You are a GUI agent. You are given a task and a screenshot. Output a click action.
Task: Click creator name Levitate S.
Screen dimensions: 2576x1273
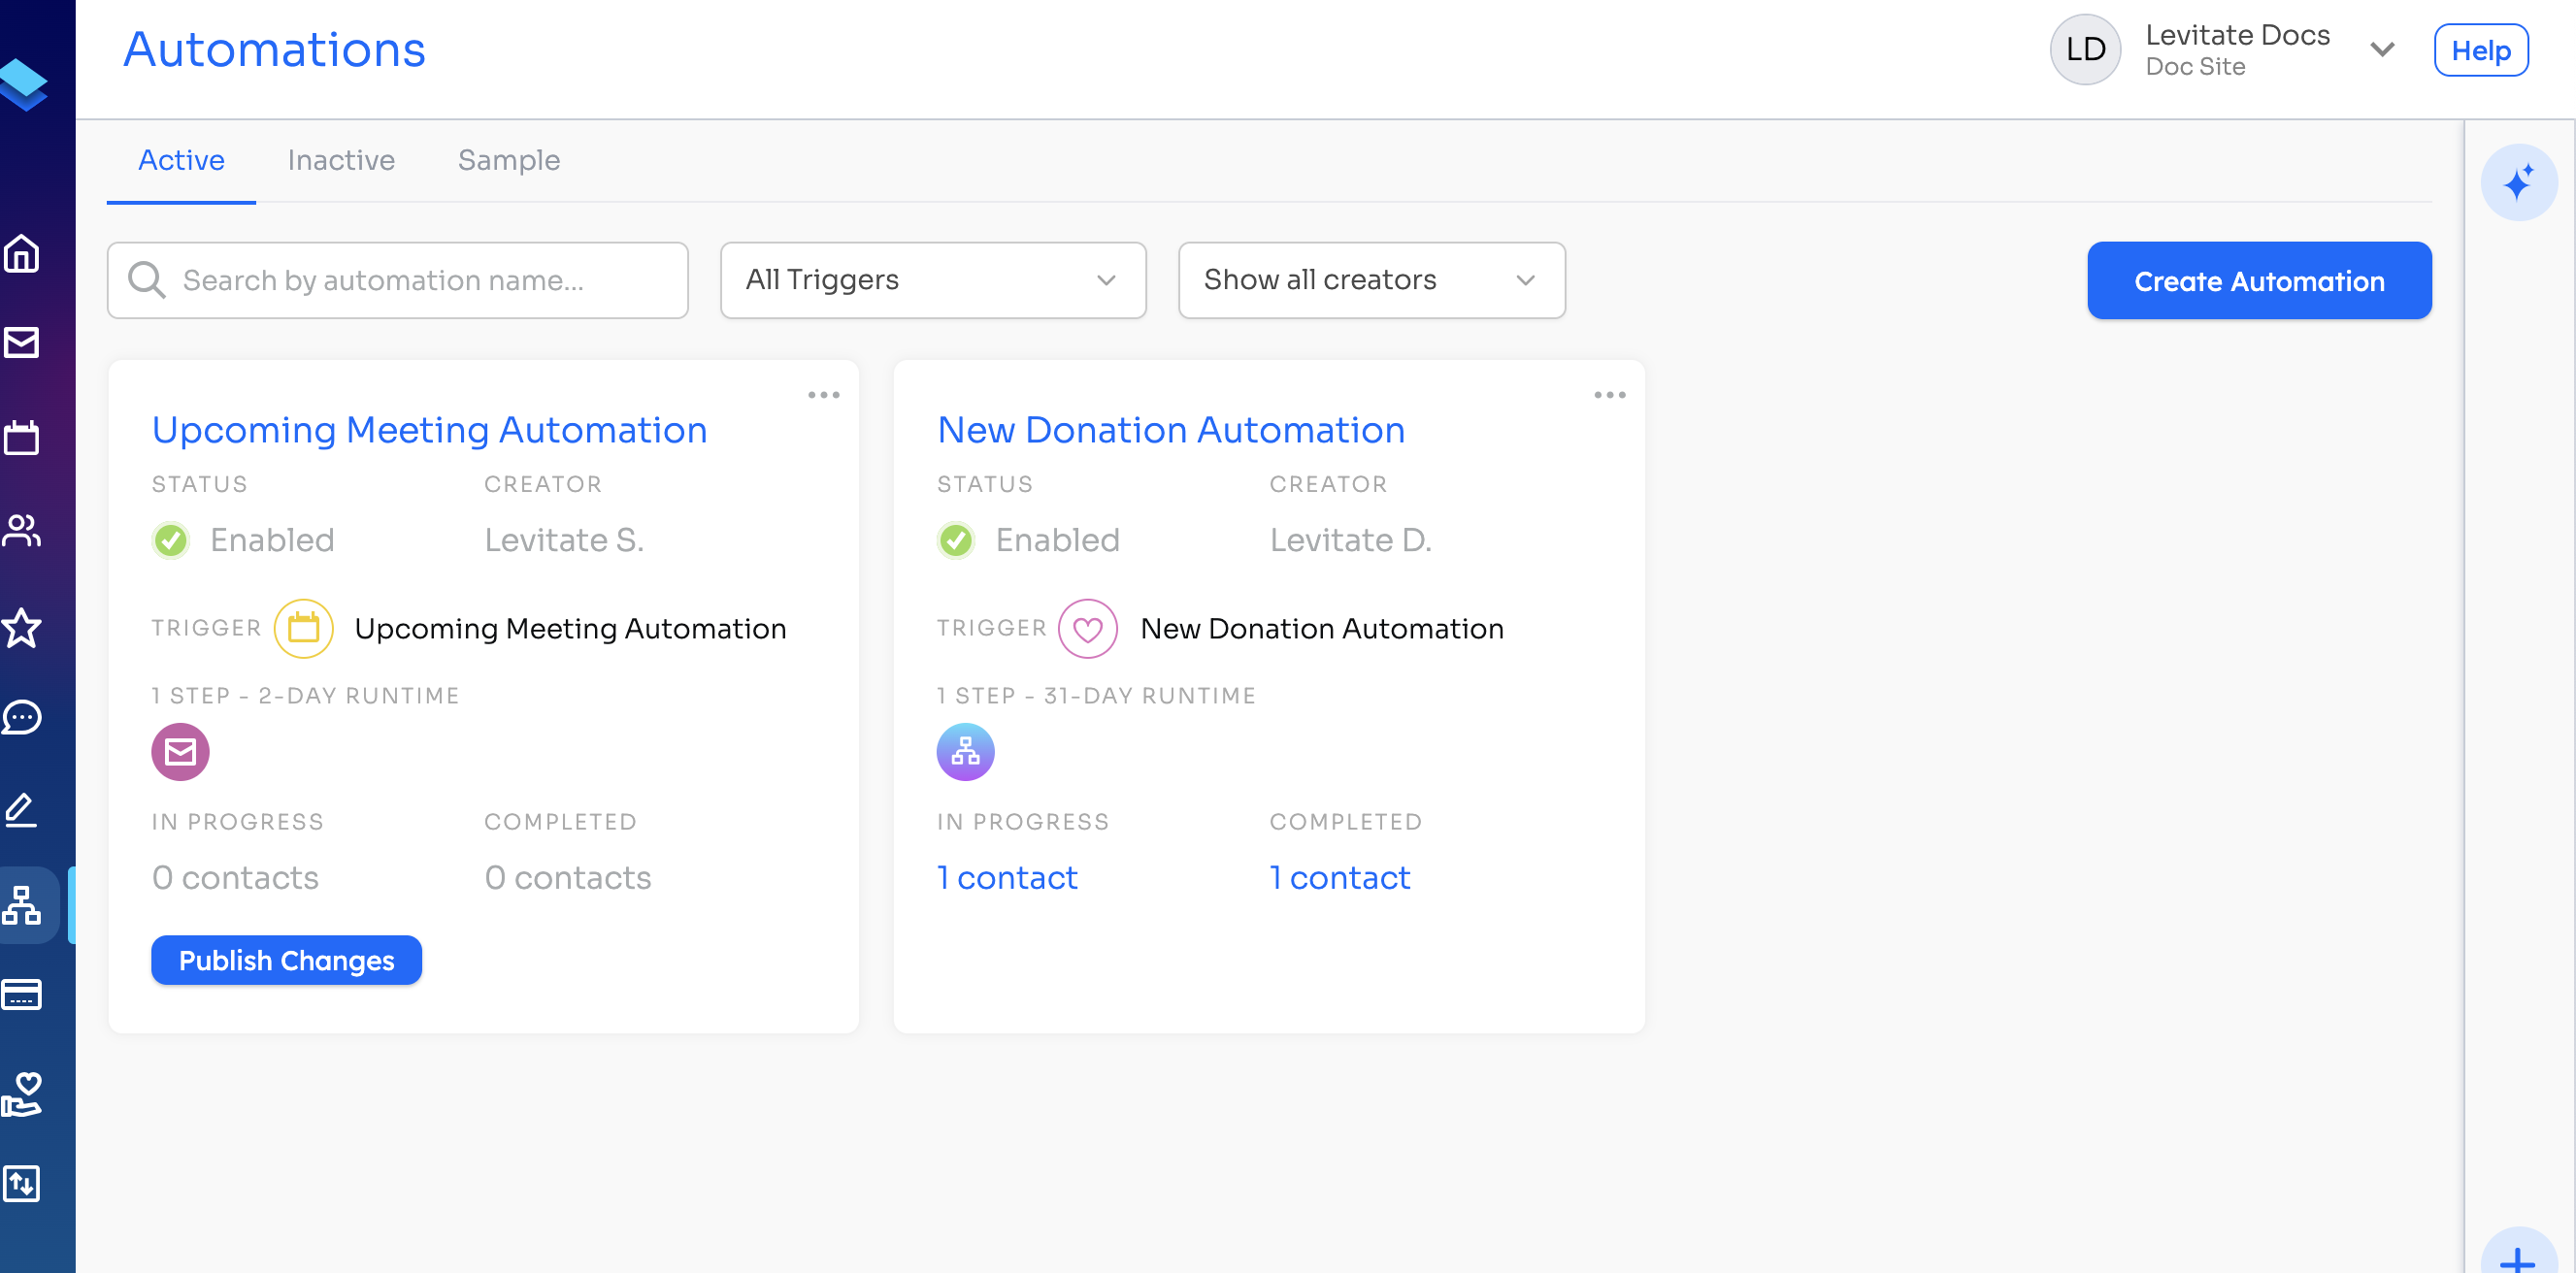click(564, 540)
